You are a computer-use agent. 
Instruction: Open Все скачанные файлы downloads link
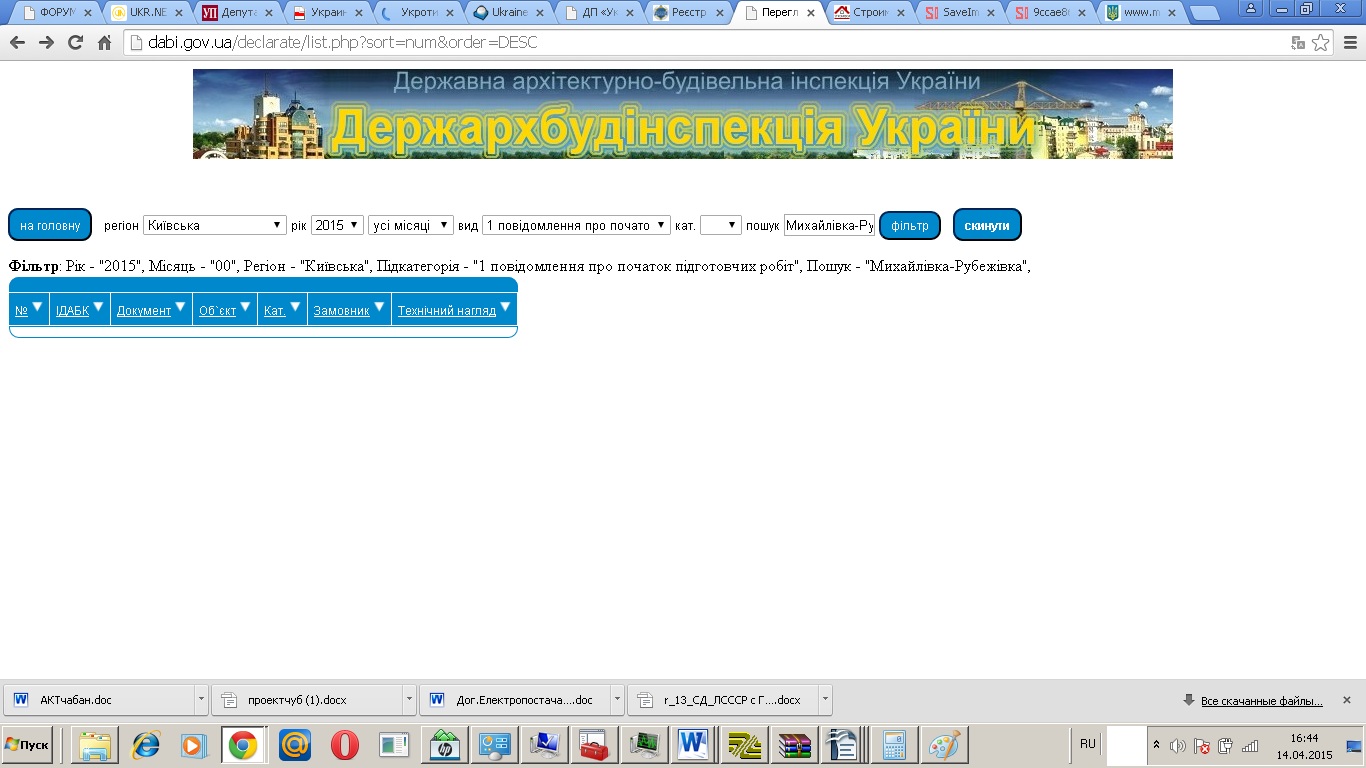(x=1262, y=700)
